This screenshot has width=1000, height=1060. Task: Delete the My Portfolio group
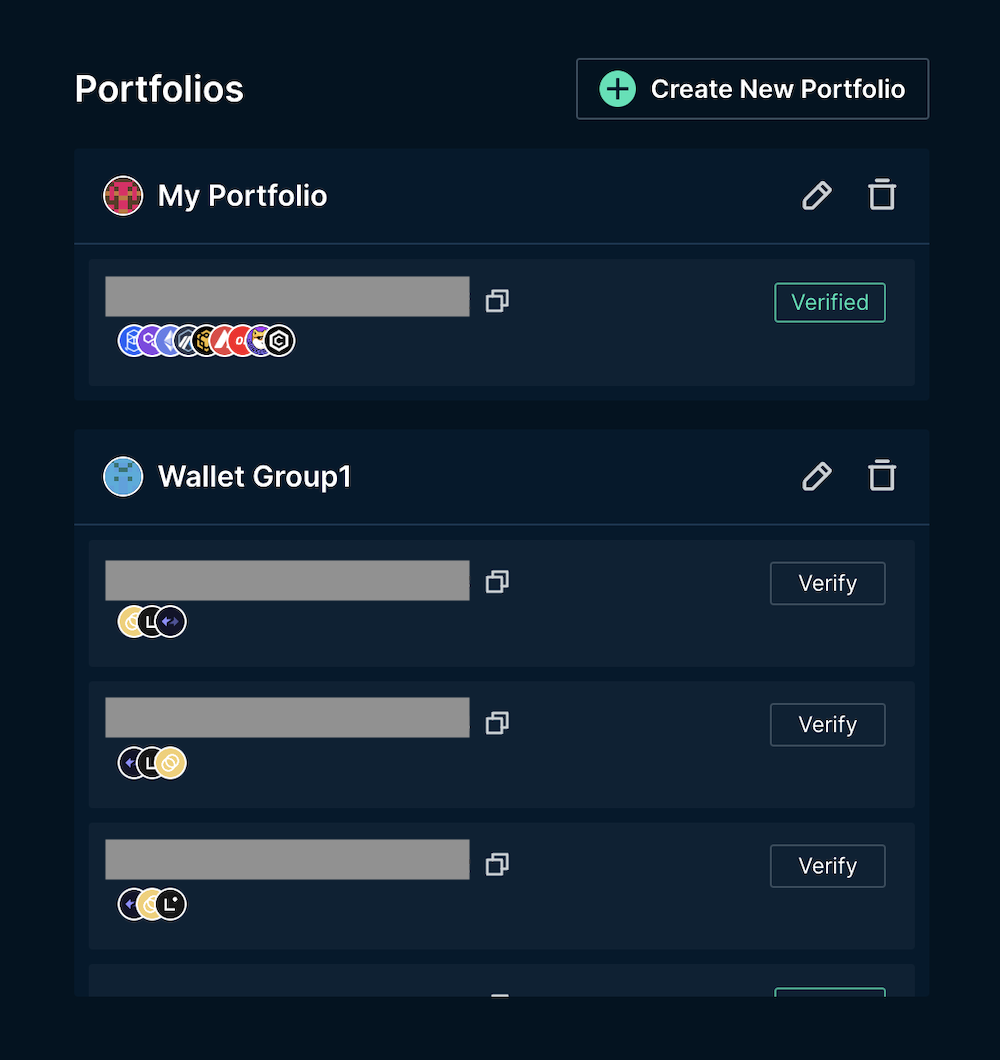[881, 195]
